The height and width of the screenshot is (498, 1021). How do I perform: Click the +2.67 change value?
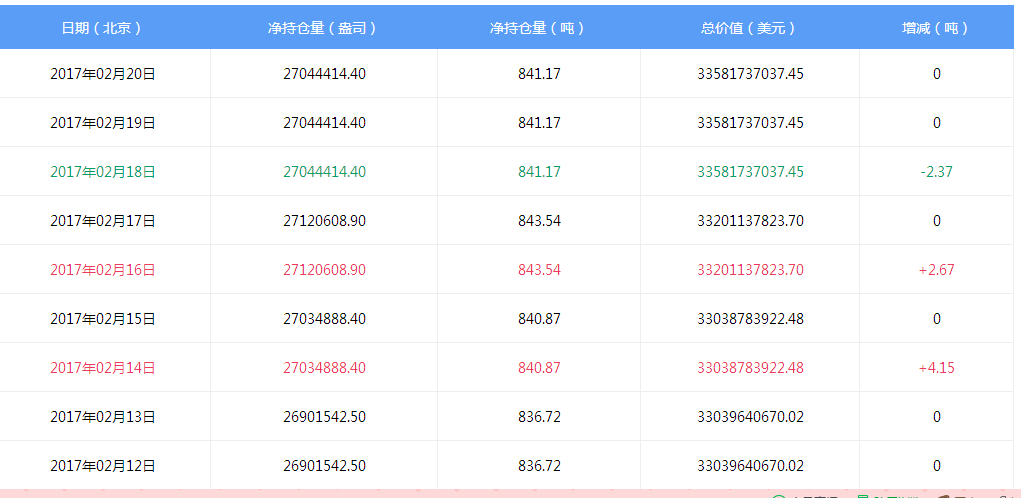tap(936, 270)
